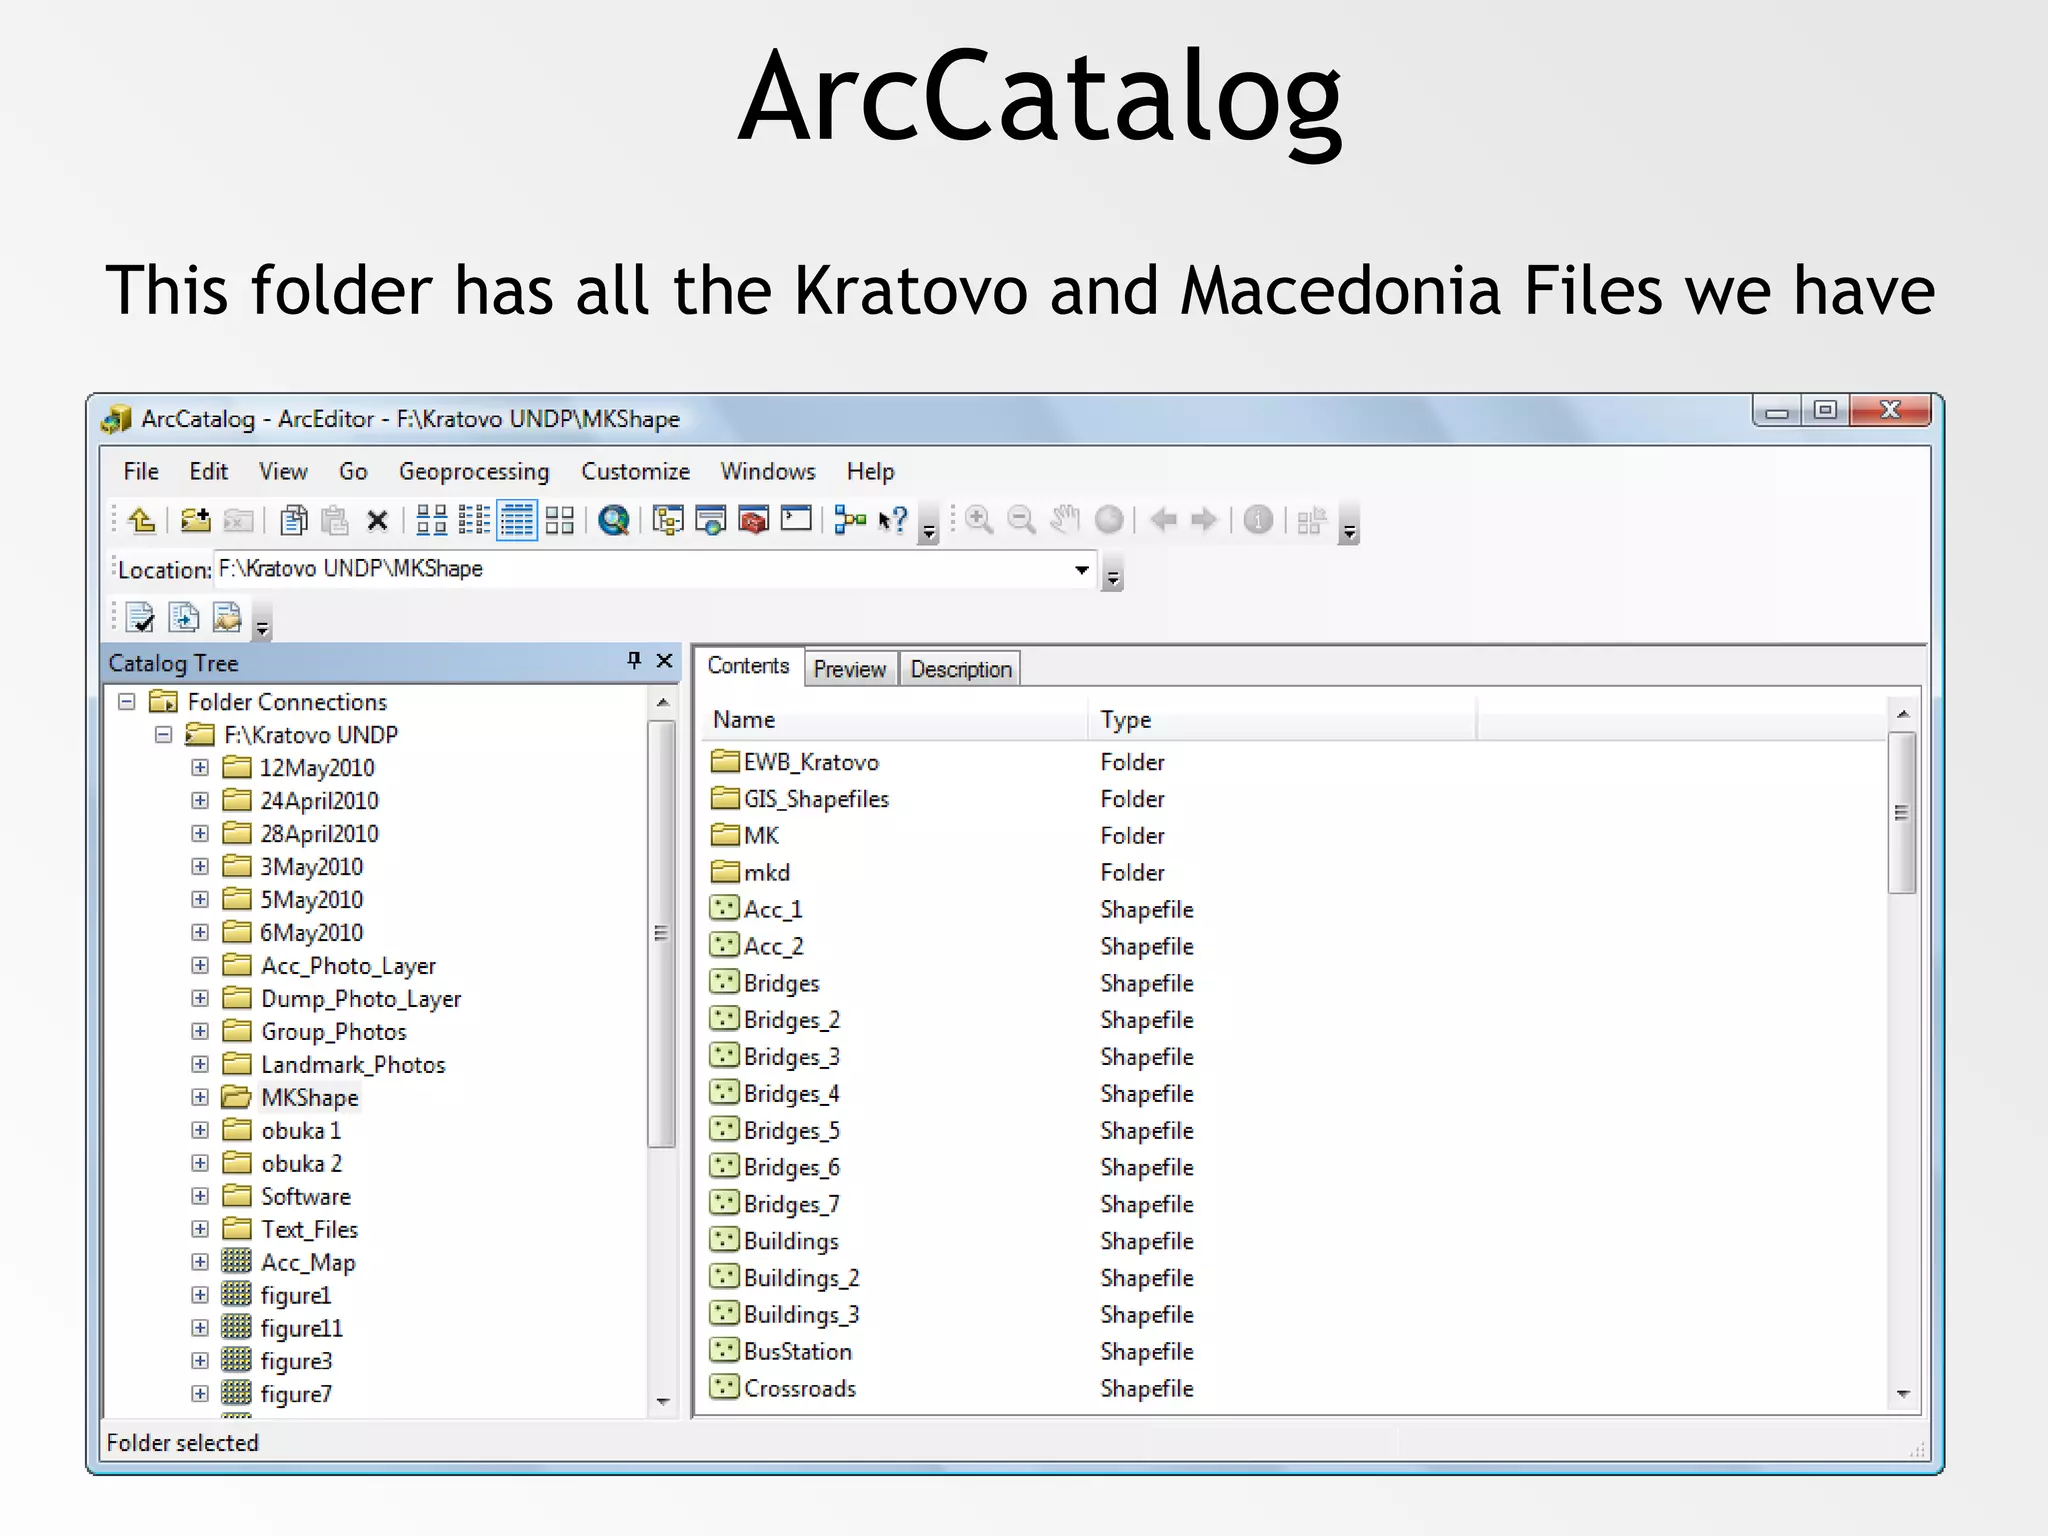
Task: Click the What's This help icon
Action: point(893,520)
